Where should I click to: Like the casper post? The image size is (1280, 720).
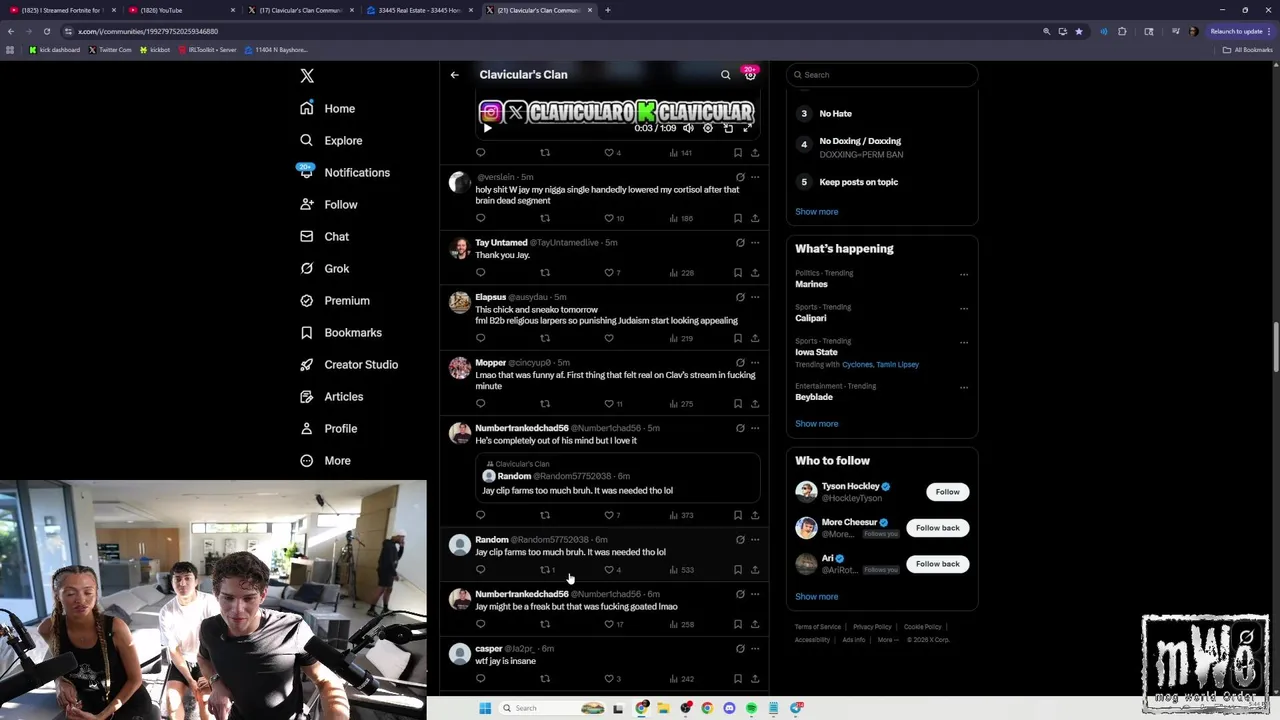(609, 679)
